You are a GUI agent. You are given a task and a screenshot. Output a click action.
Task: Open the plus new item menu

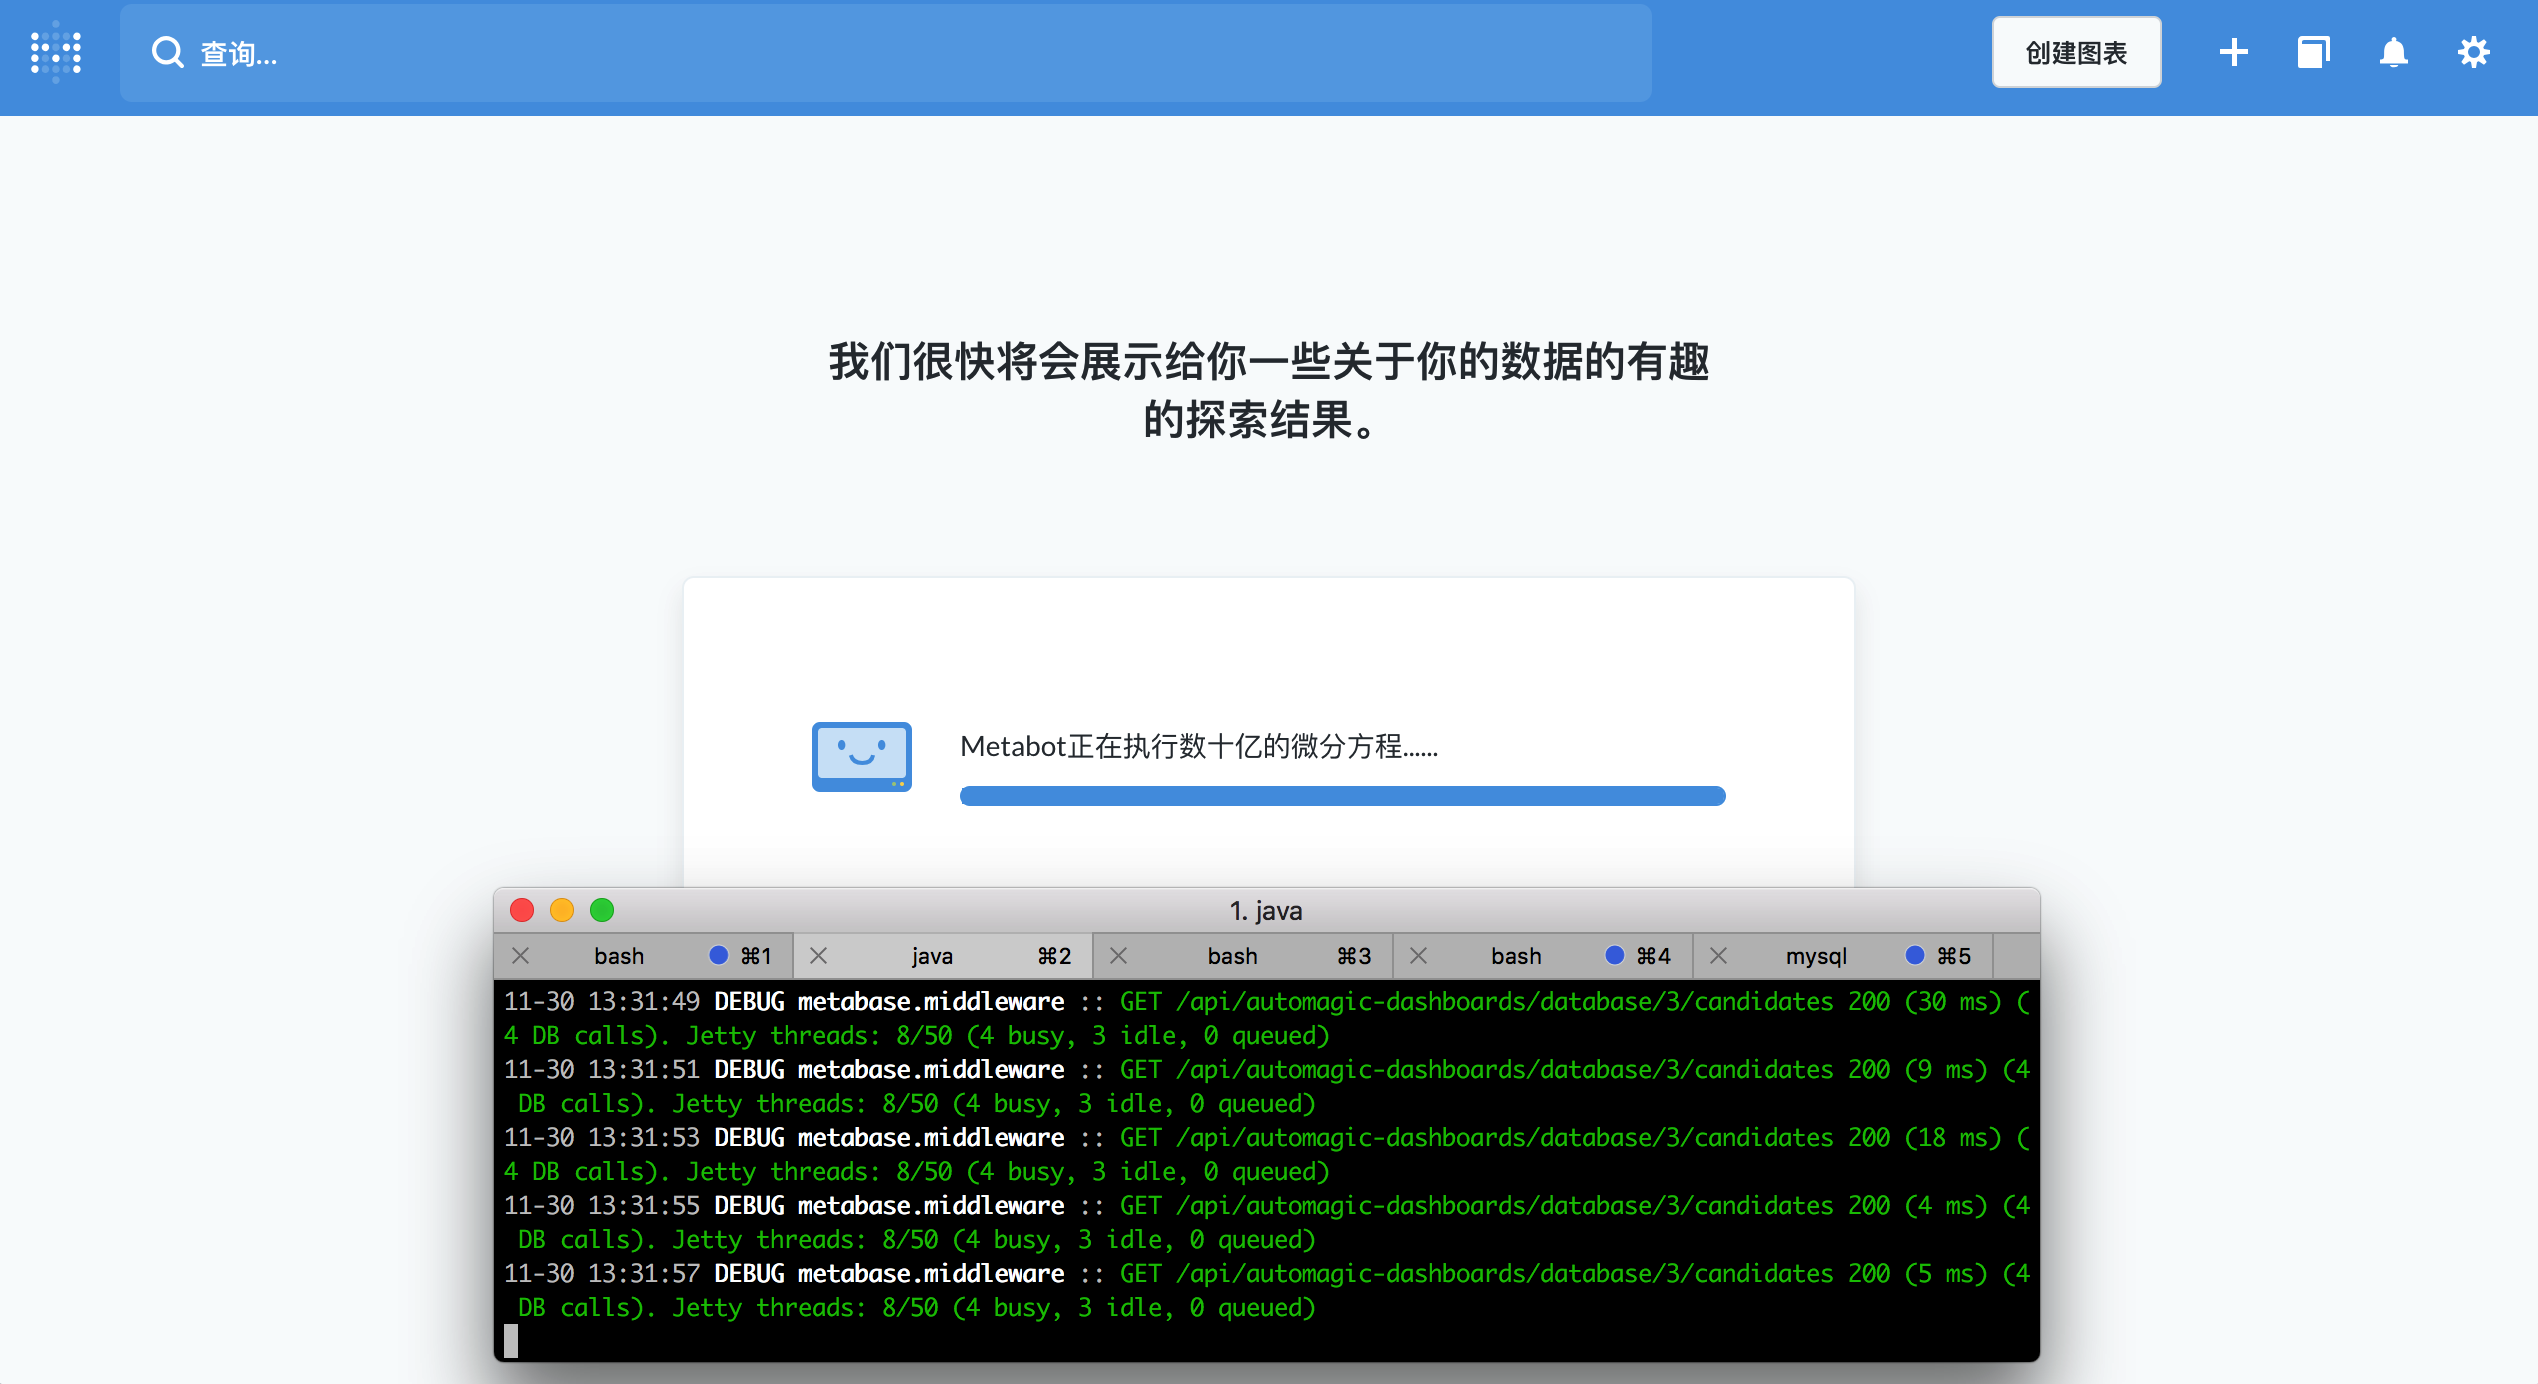pos(2233,52)
